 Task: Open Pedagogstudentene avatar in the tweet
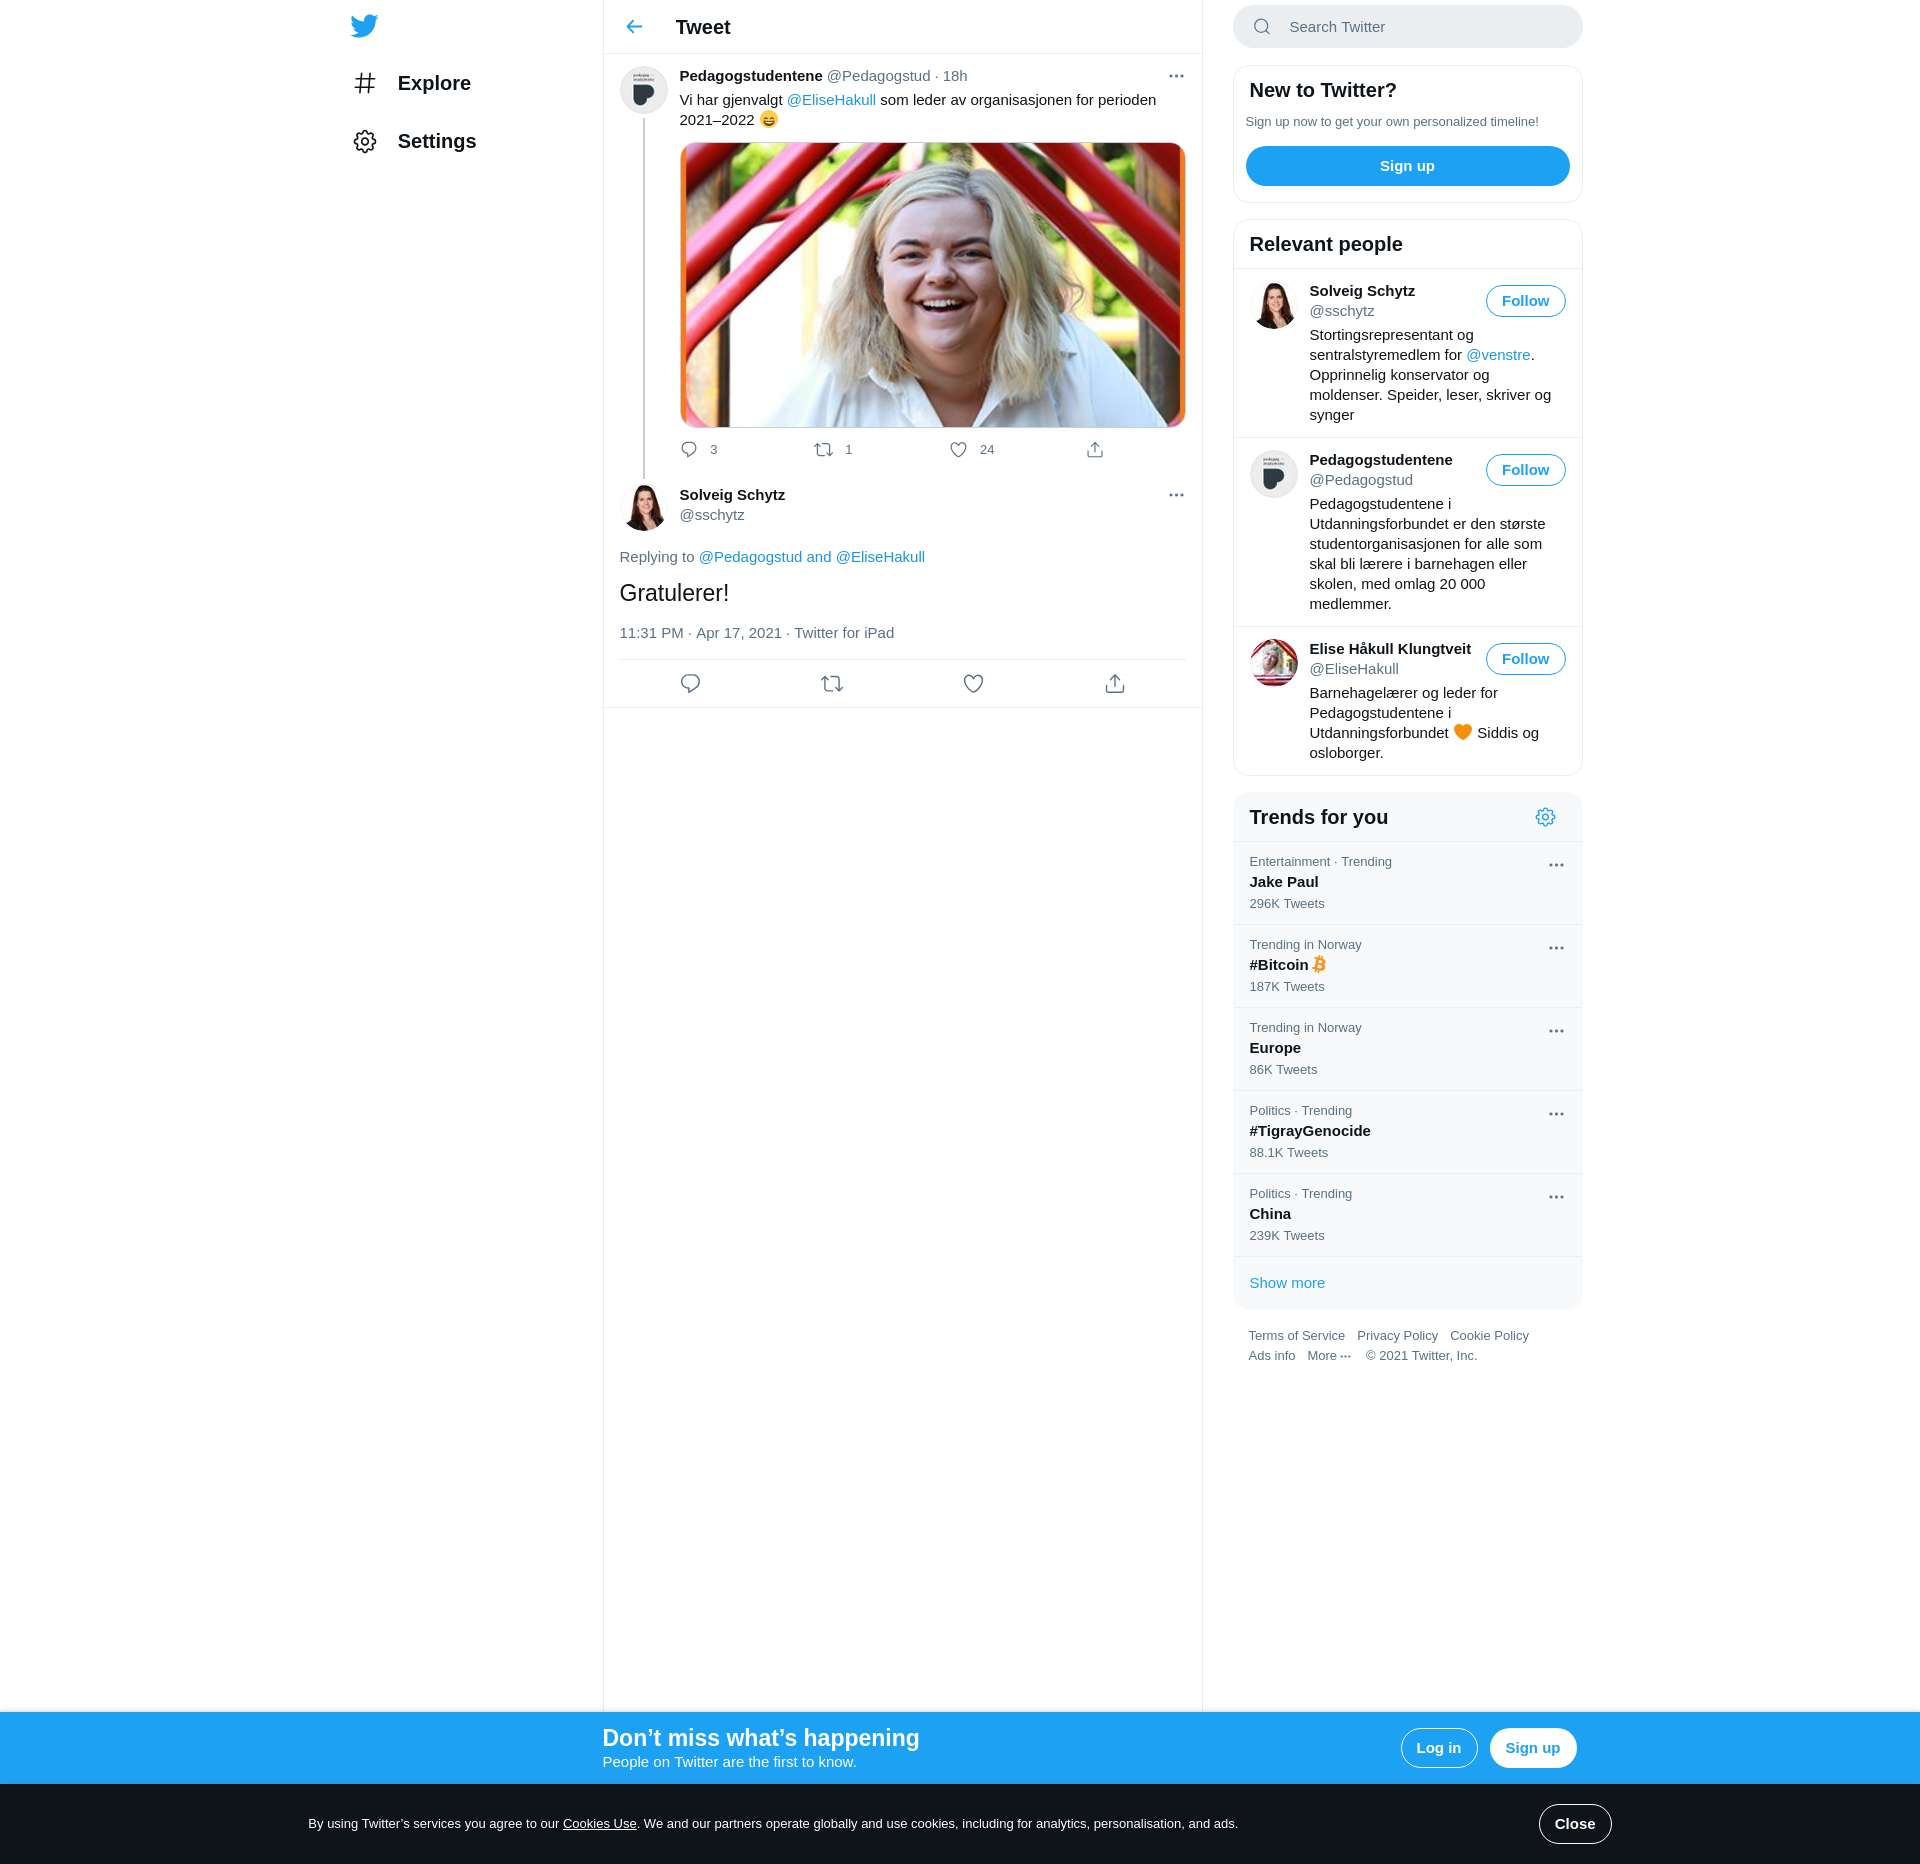tap(644, 91)
